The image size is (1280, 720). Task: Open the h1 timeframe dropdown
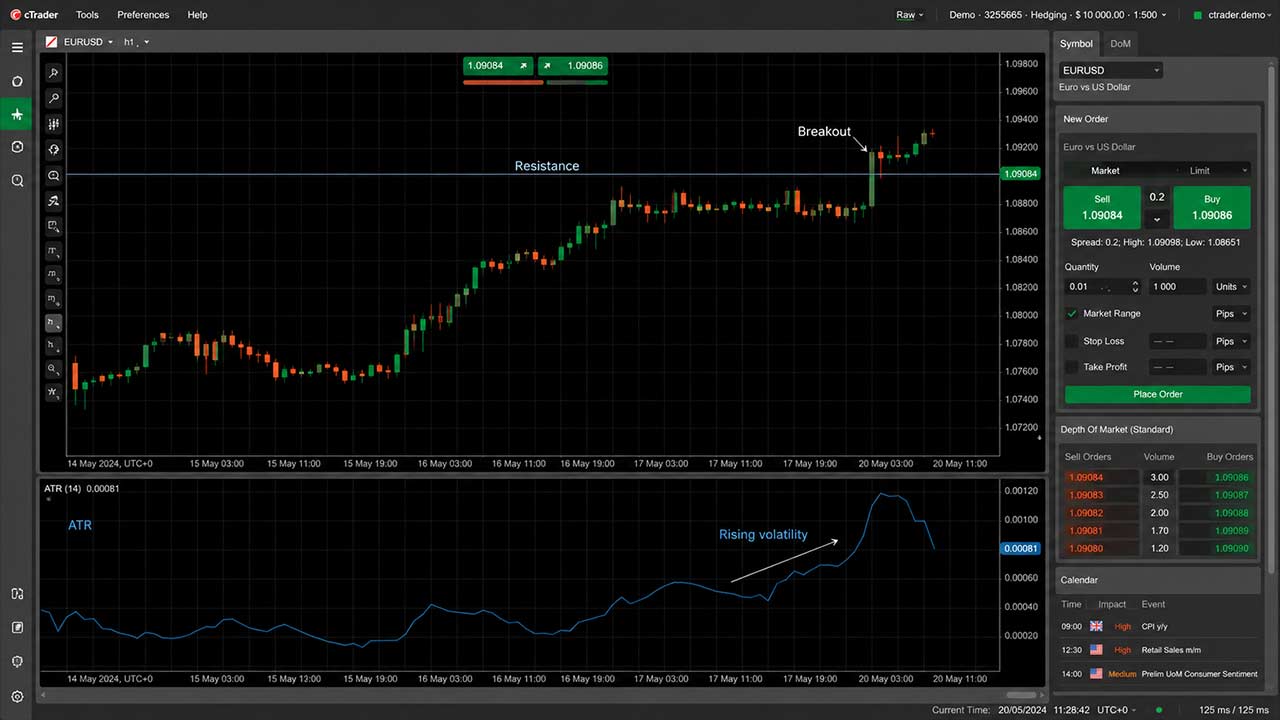[136, 42]
